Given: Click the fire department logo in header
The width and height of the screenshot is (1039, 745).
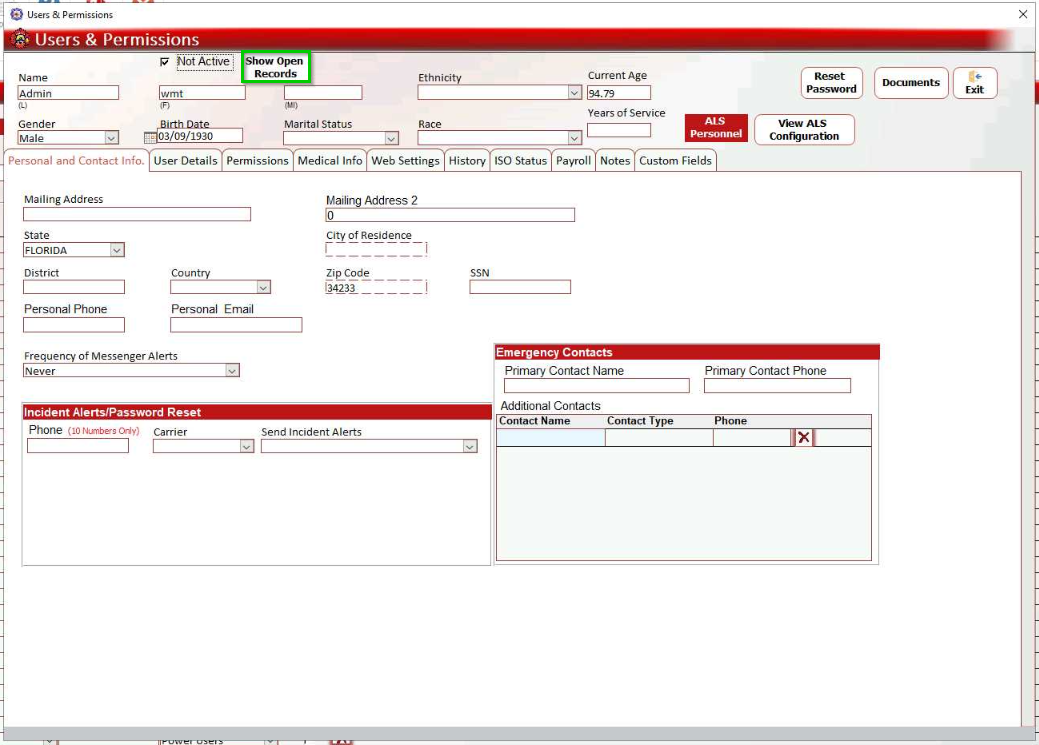Looking at the screenshot, I should 20,40.
